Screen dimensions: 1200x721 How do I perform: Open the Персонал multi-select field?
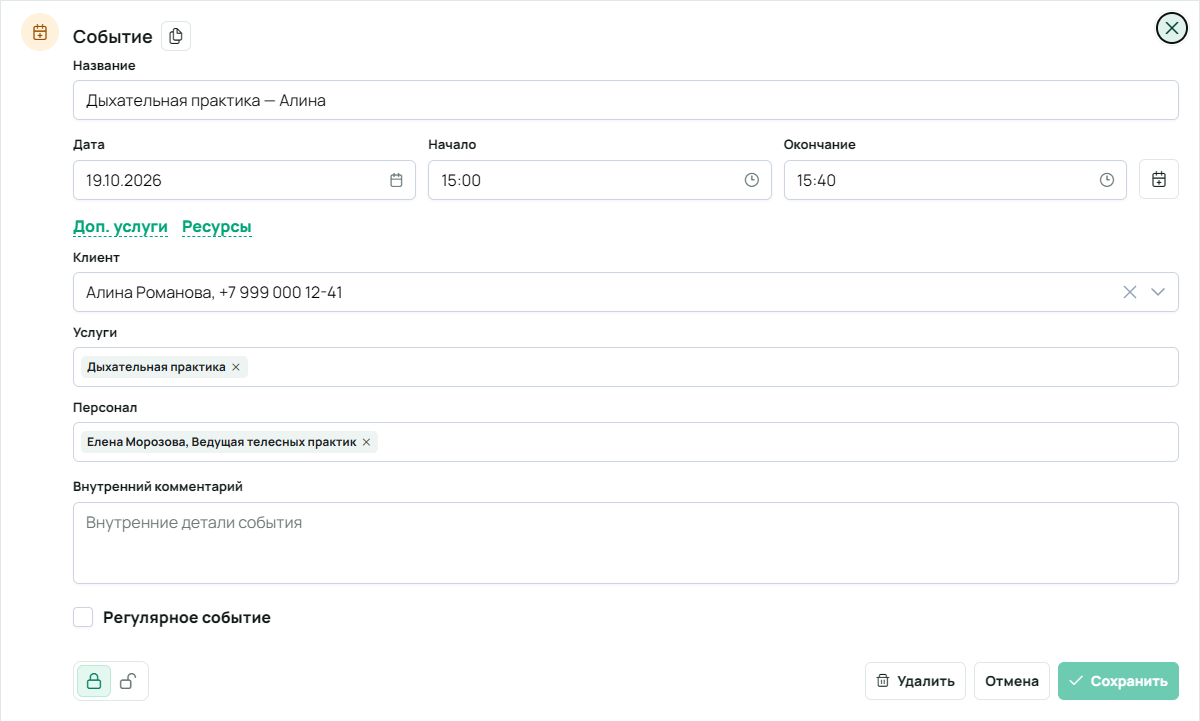(x=626, y=442)
